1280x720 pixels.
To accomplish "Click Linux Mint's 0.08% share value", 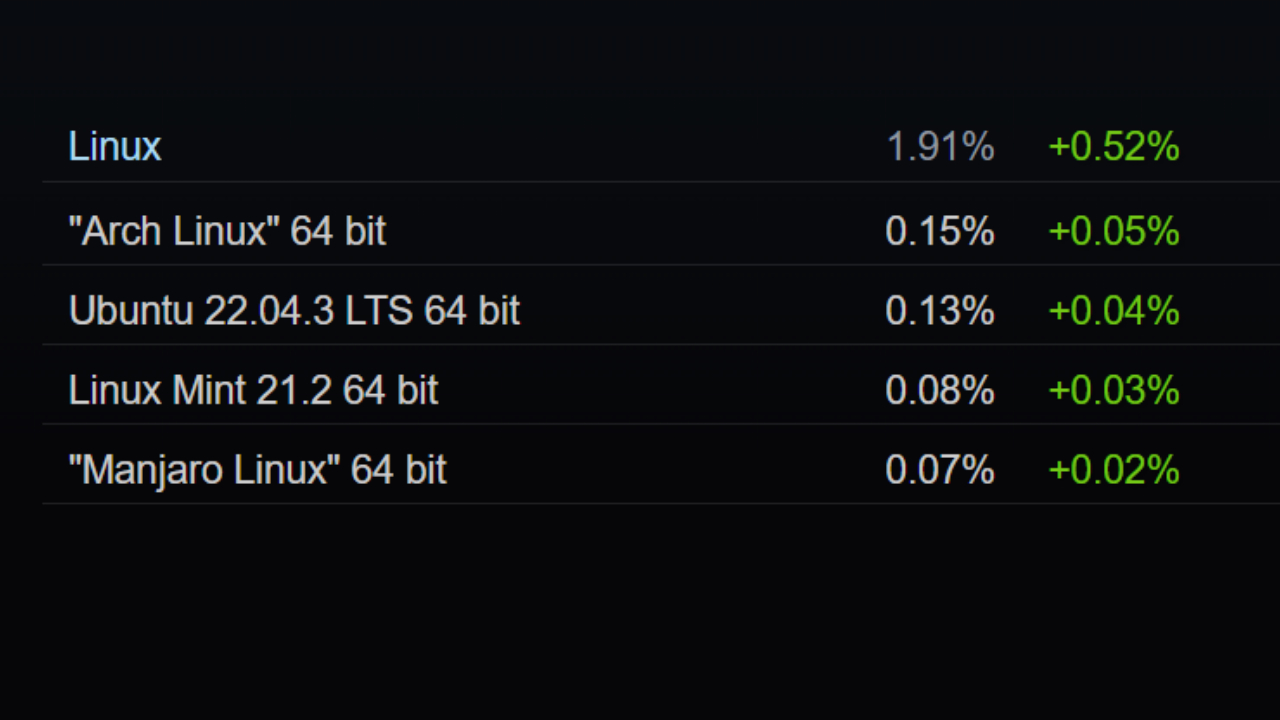I will (940, 389).
